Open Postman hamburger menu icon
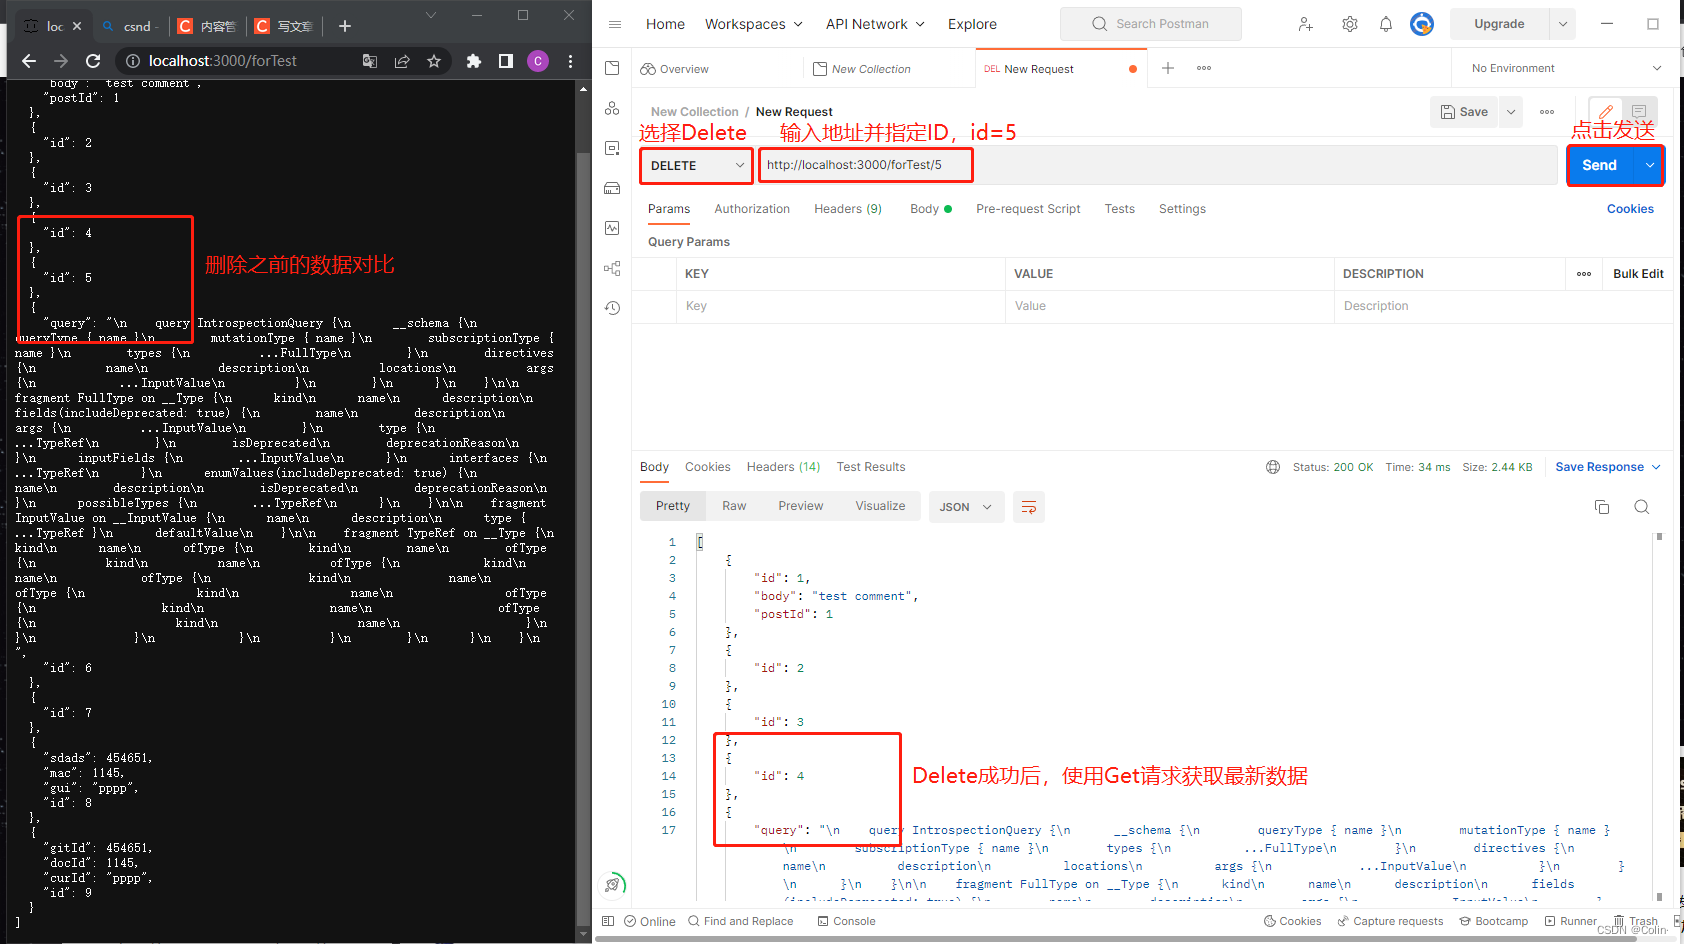Screen dimensions: 1684x944 [615, 24]
